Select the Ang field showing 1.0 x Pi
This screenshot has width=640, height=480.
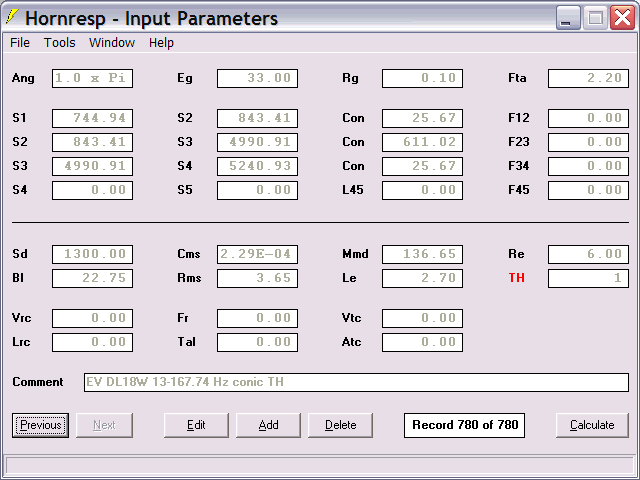(x=92, y=78)
